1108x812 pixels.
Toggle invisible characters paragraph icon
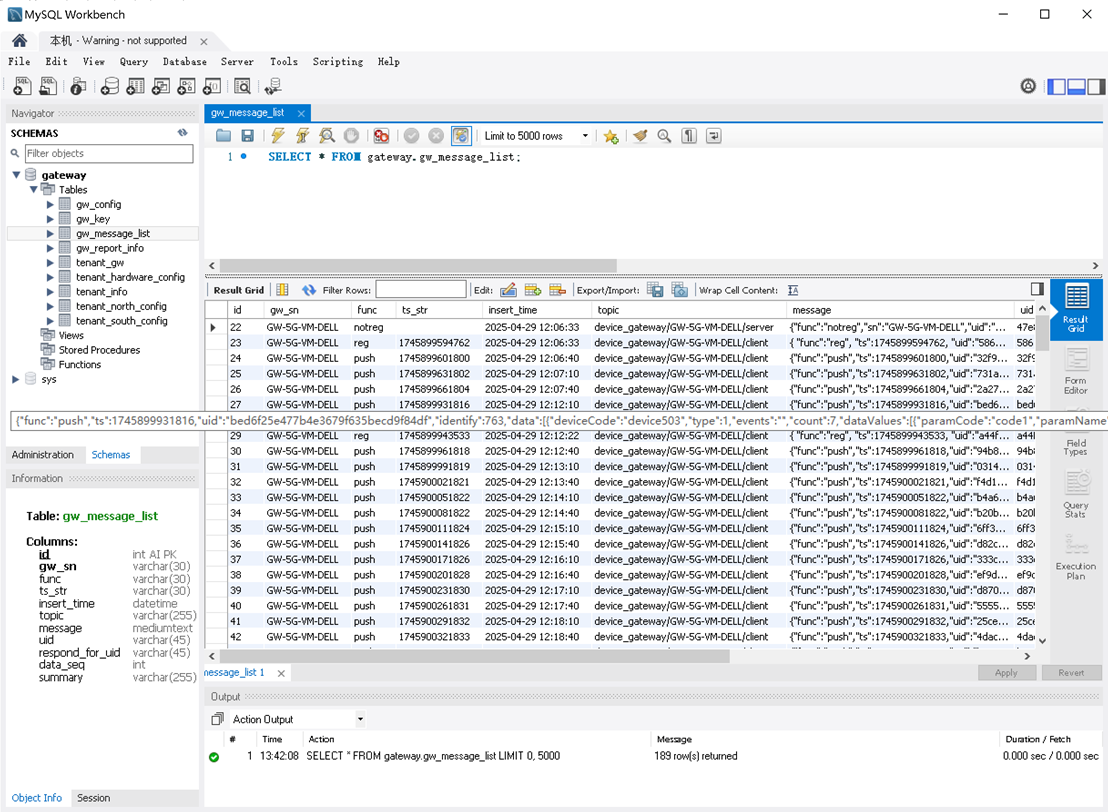689,136
